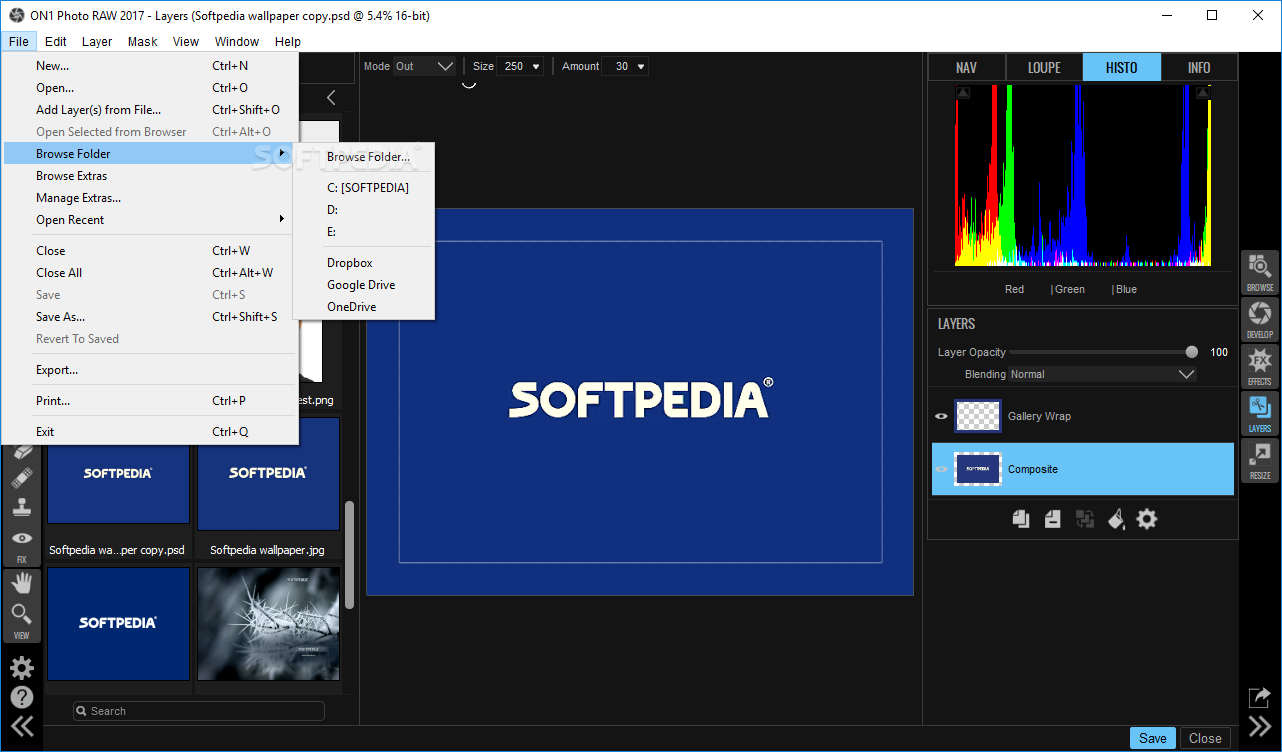The image size is (1282, 752).
Task: Open the View menu
Action: point(186,41)
